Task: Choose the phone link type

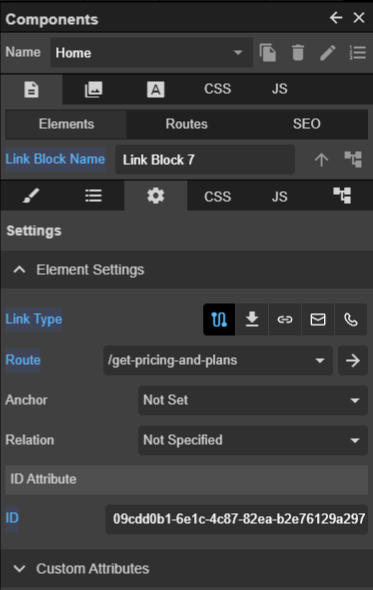Action: coord(351,319)
